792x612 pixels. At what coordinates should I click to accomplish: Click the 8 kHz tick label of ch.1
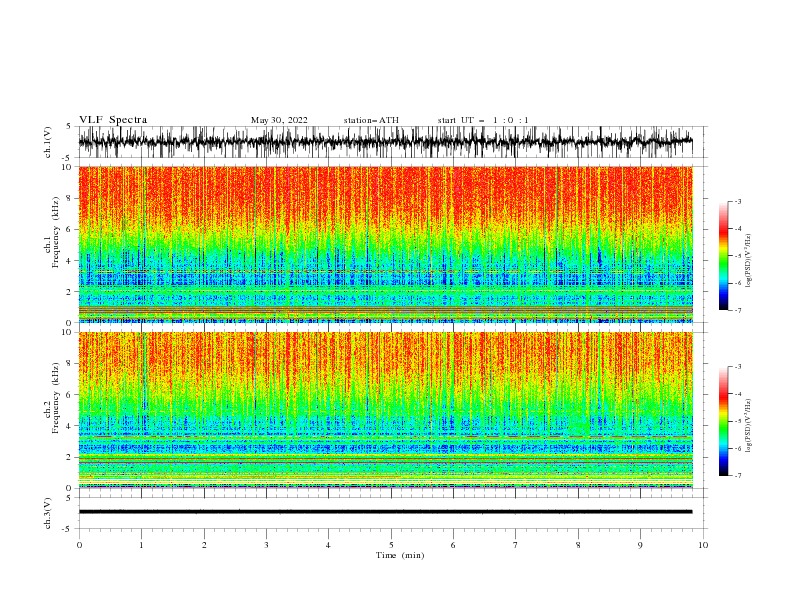pos(69,198)
